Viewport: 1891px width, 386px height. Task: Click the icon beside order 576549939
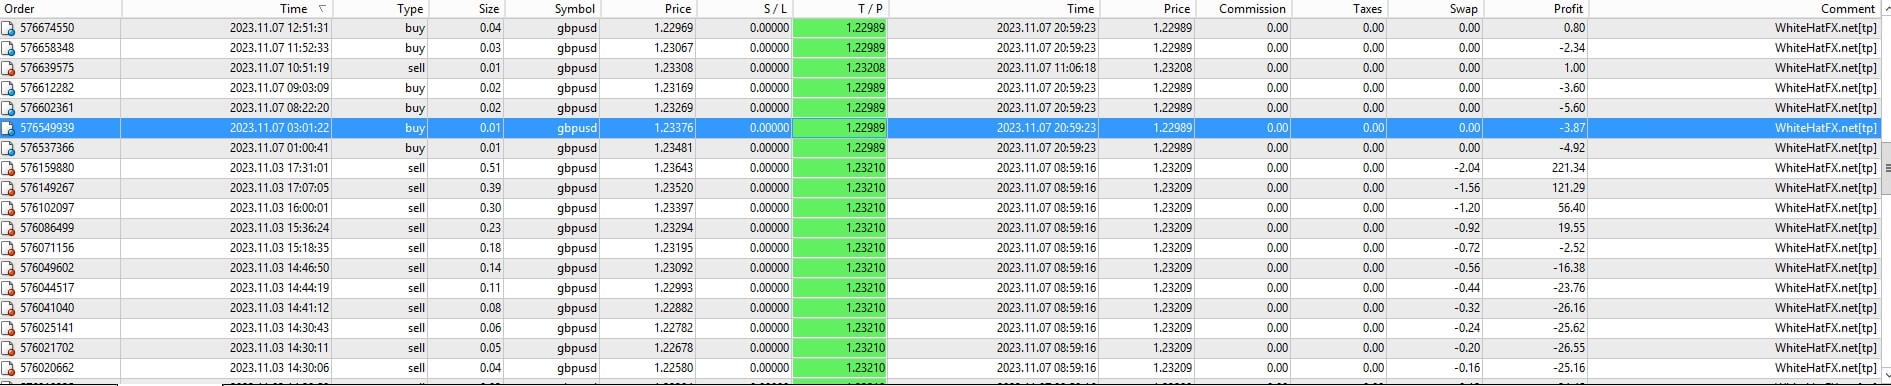(x=9, y=128)
